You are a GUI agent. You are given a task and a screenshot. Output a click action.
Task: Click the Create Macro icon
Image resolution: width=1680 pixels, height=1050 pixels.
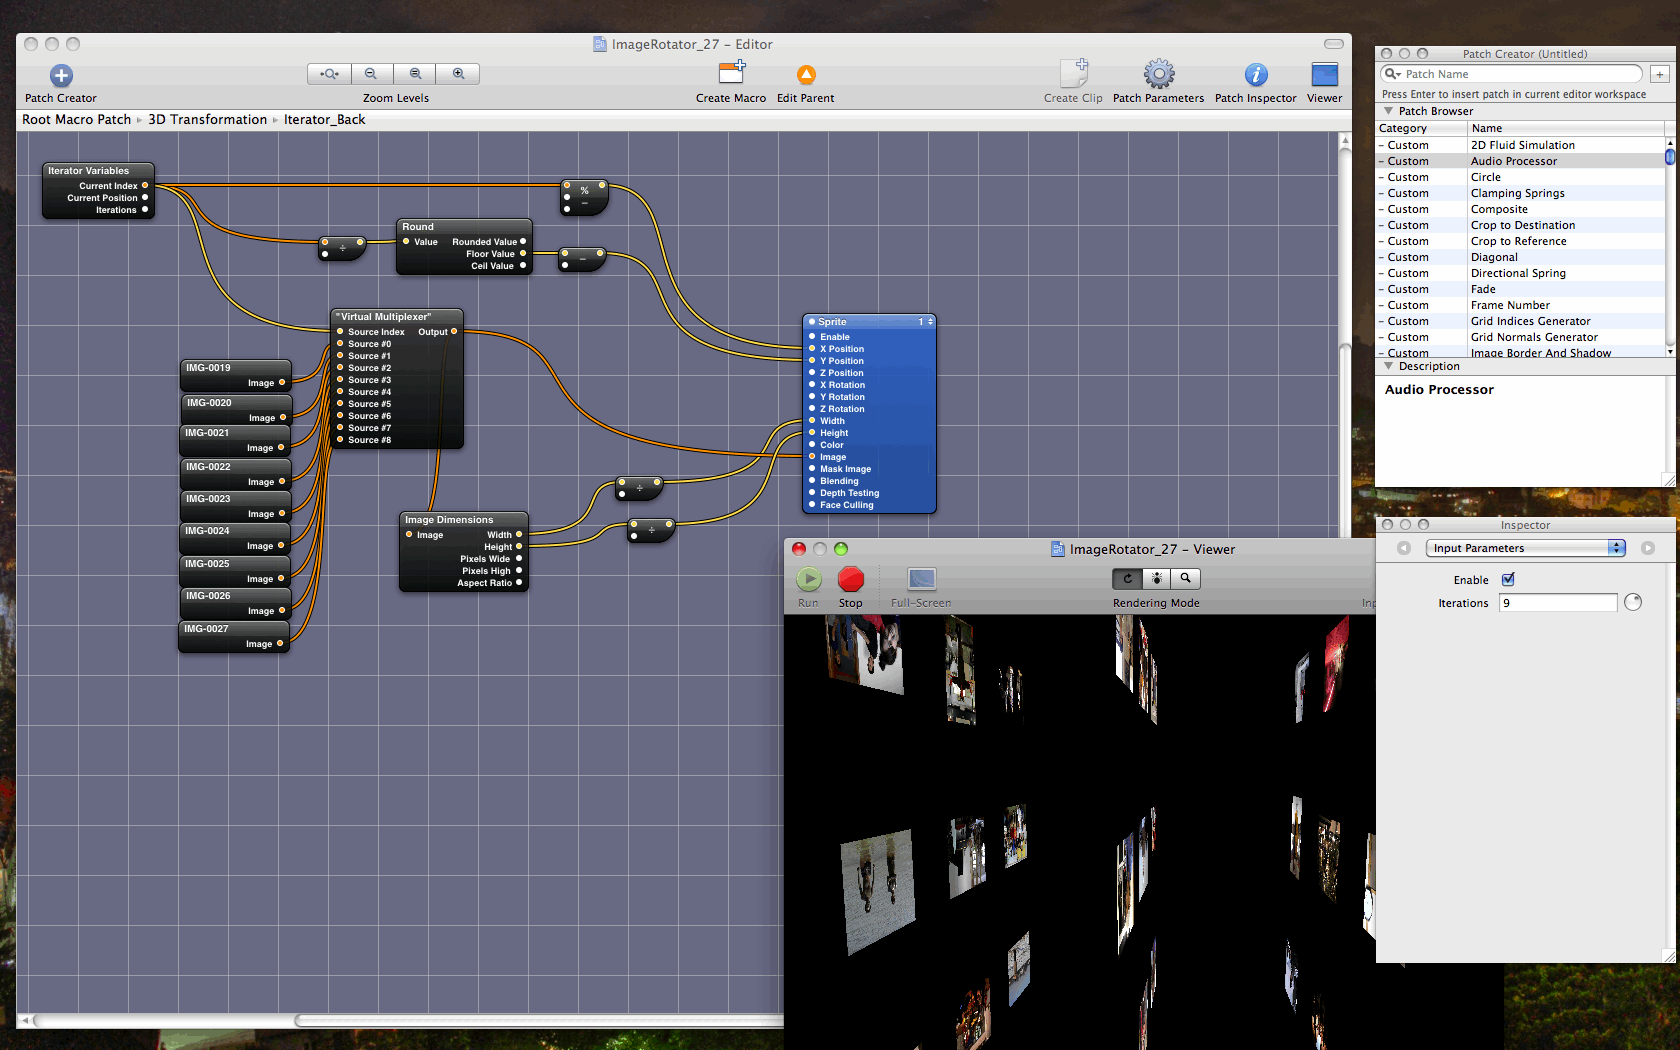(732, 73)
